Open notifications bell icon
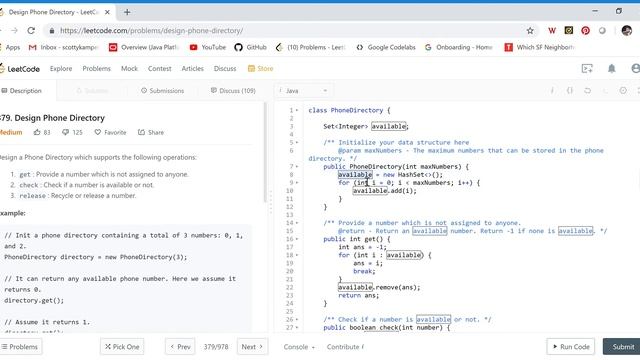This screenshot has width=640, height=360. (x=611, y=69)
